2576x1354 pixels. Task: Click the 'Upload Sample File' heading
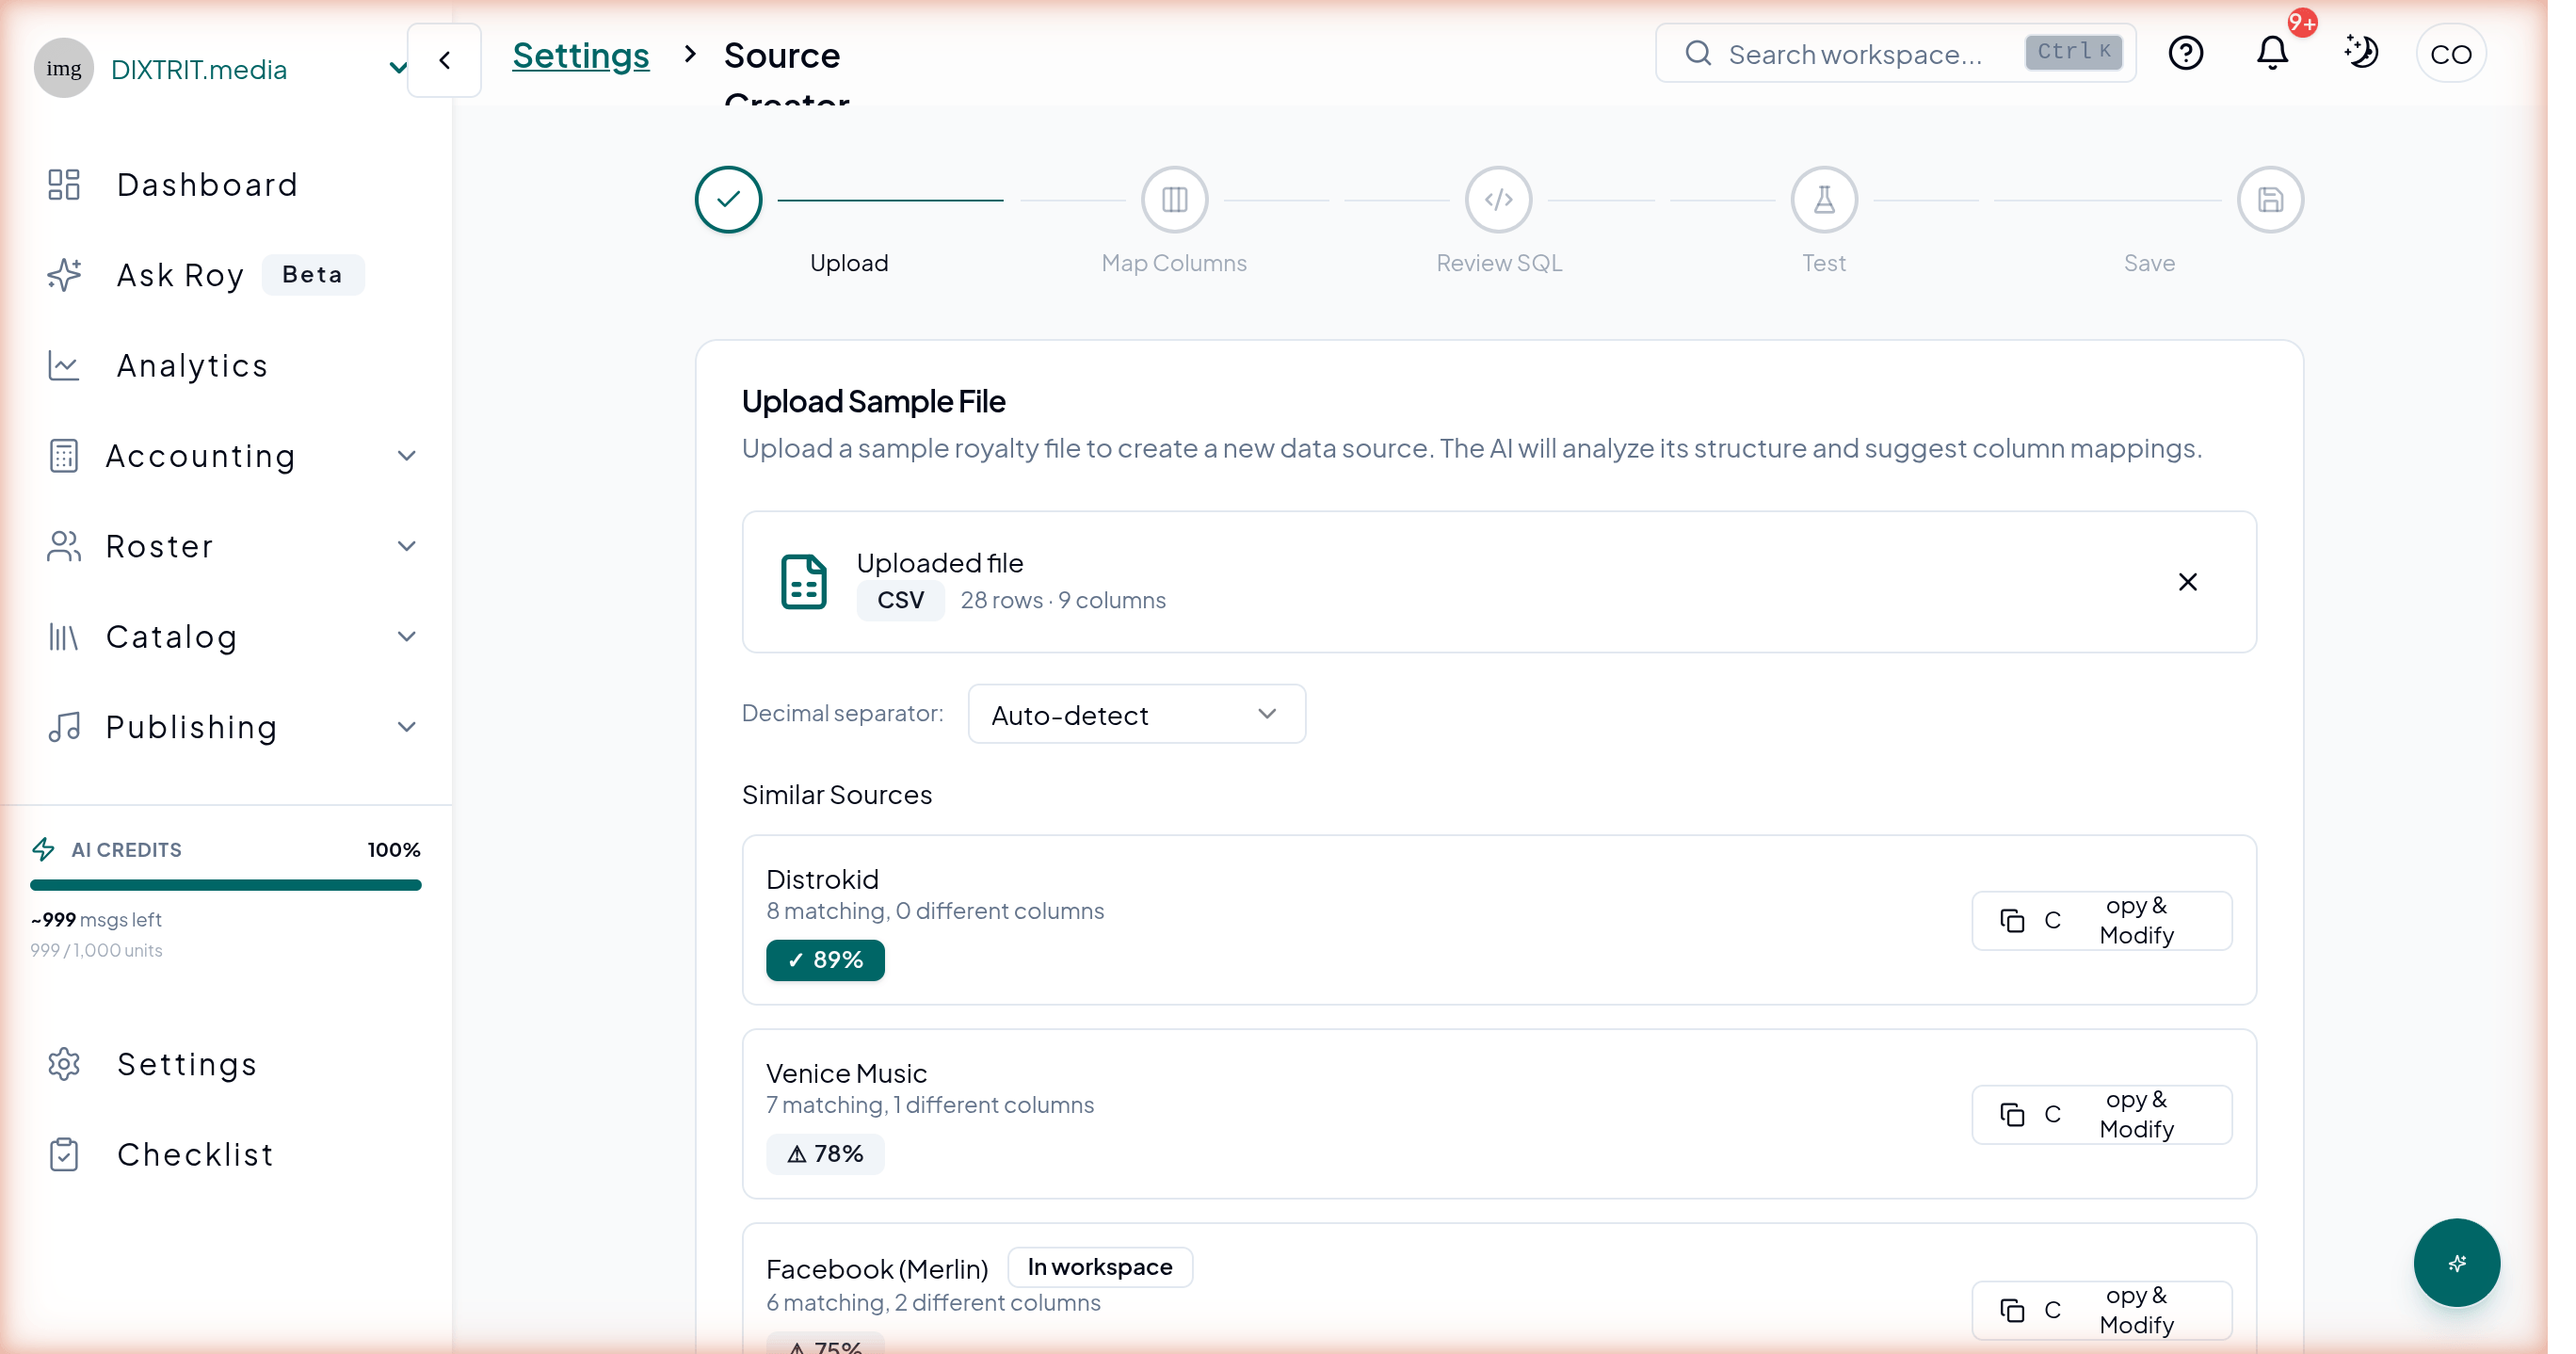[x=874, y=401]
